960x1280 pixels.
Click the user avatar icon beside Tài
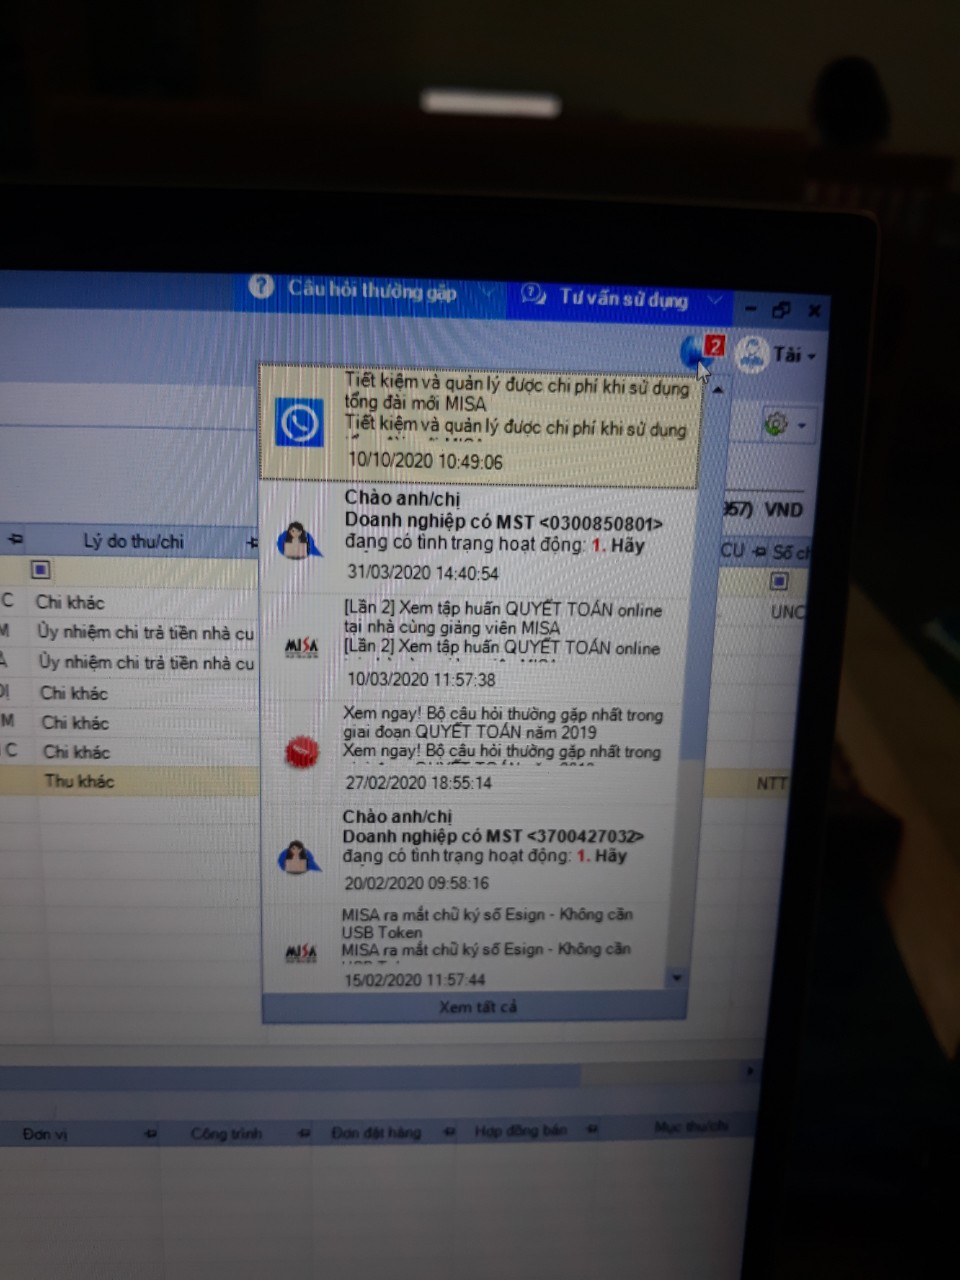(752, 354)
